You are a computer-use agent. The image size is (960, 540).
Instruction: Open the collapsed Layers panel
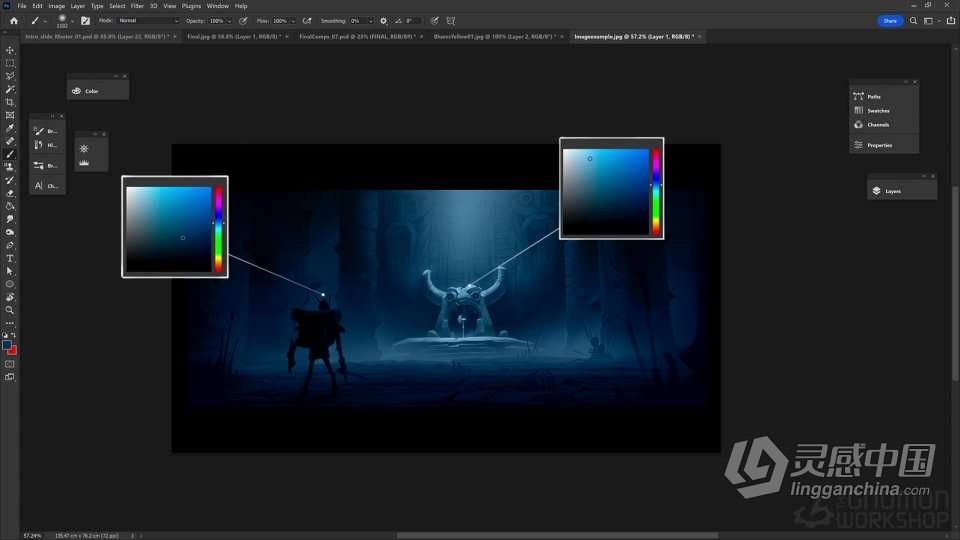(901, 191)
